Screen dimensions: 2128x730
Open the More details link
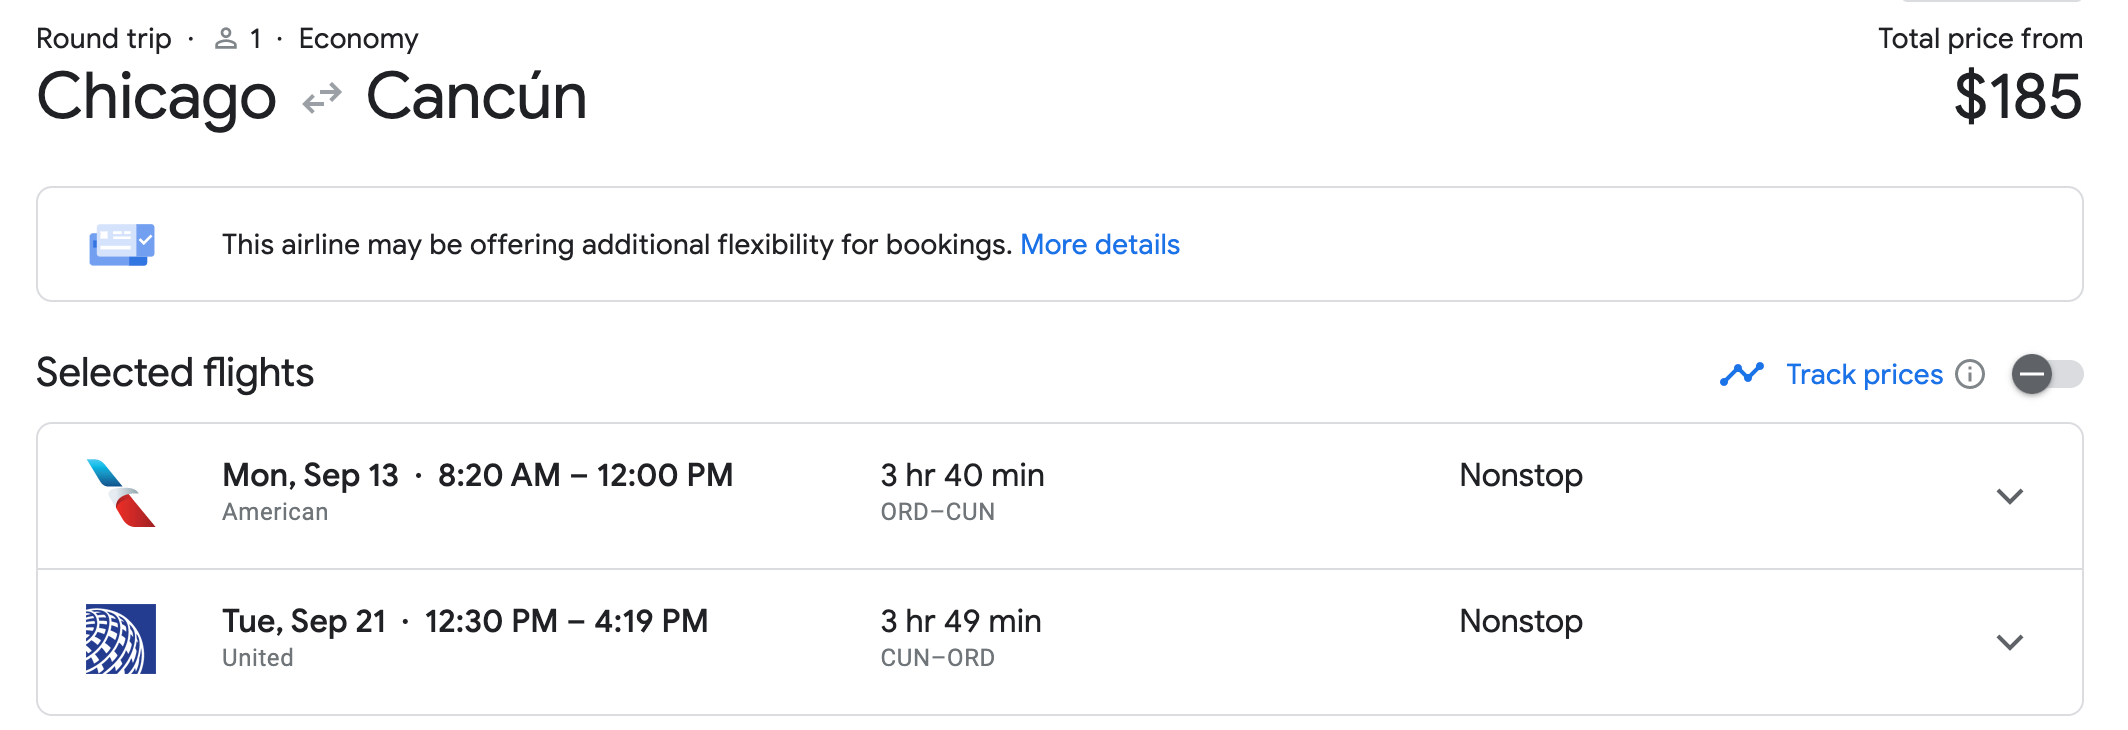point(1099,245)
